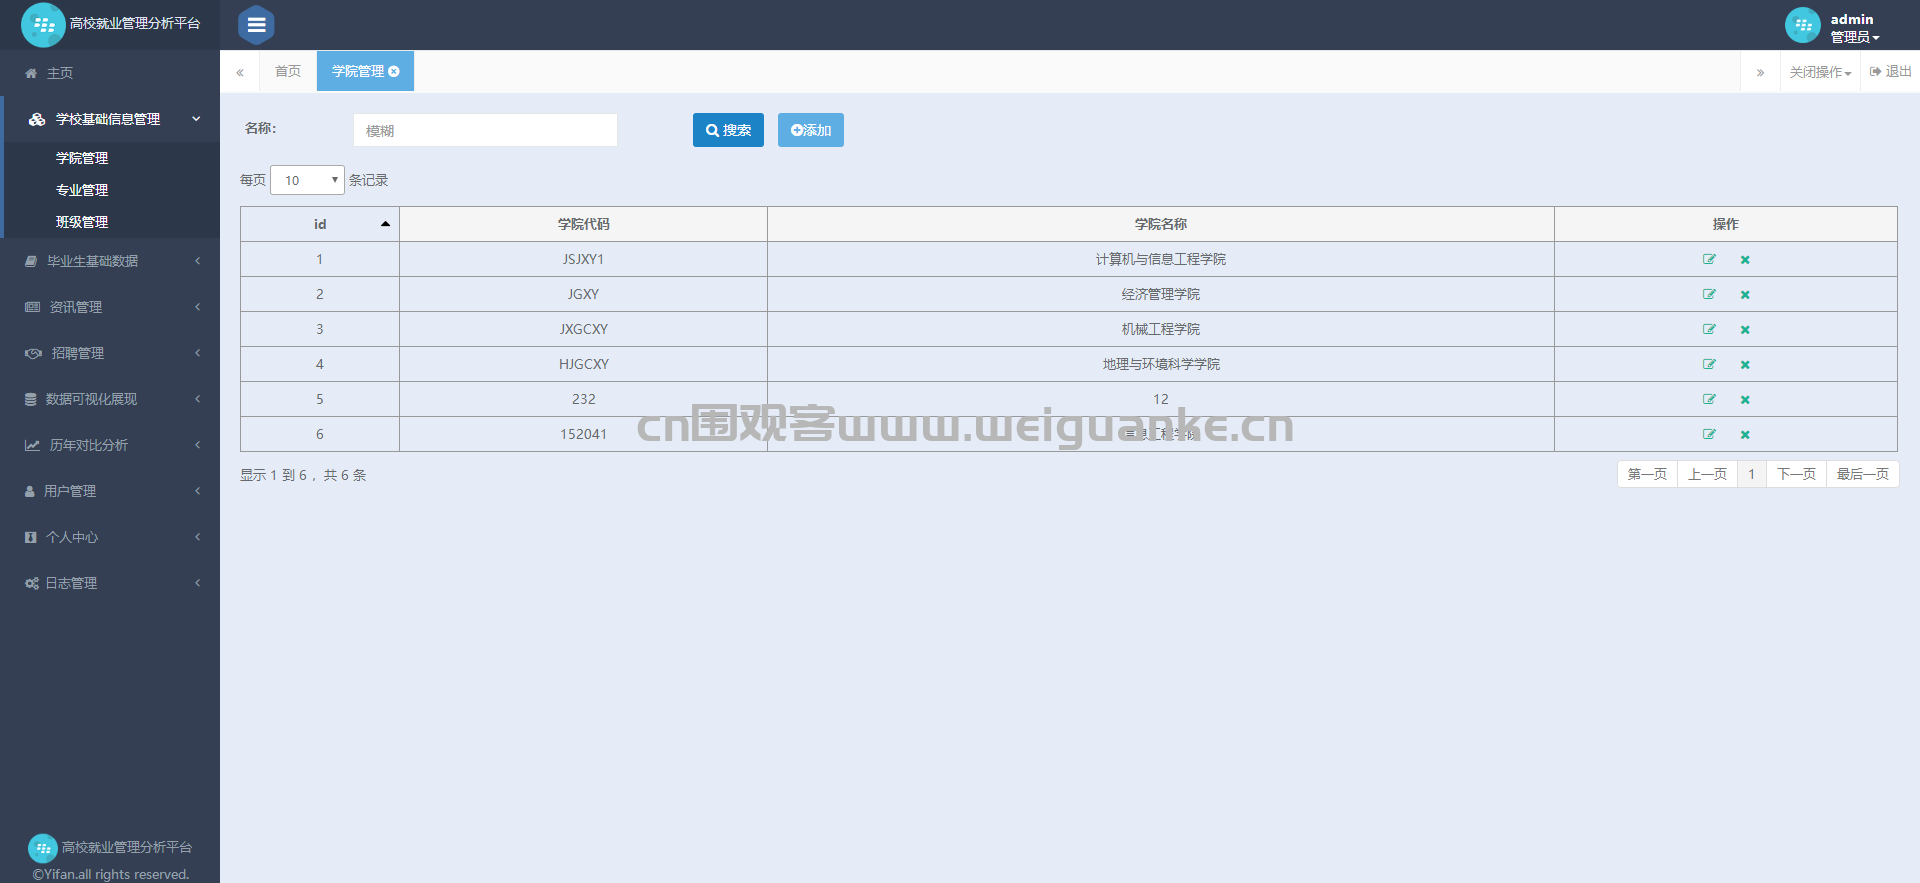This screenshot has width=1920, height=883.
Task: Edit the row with code 232
Action: click(1709, 399)
